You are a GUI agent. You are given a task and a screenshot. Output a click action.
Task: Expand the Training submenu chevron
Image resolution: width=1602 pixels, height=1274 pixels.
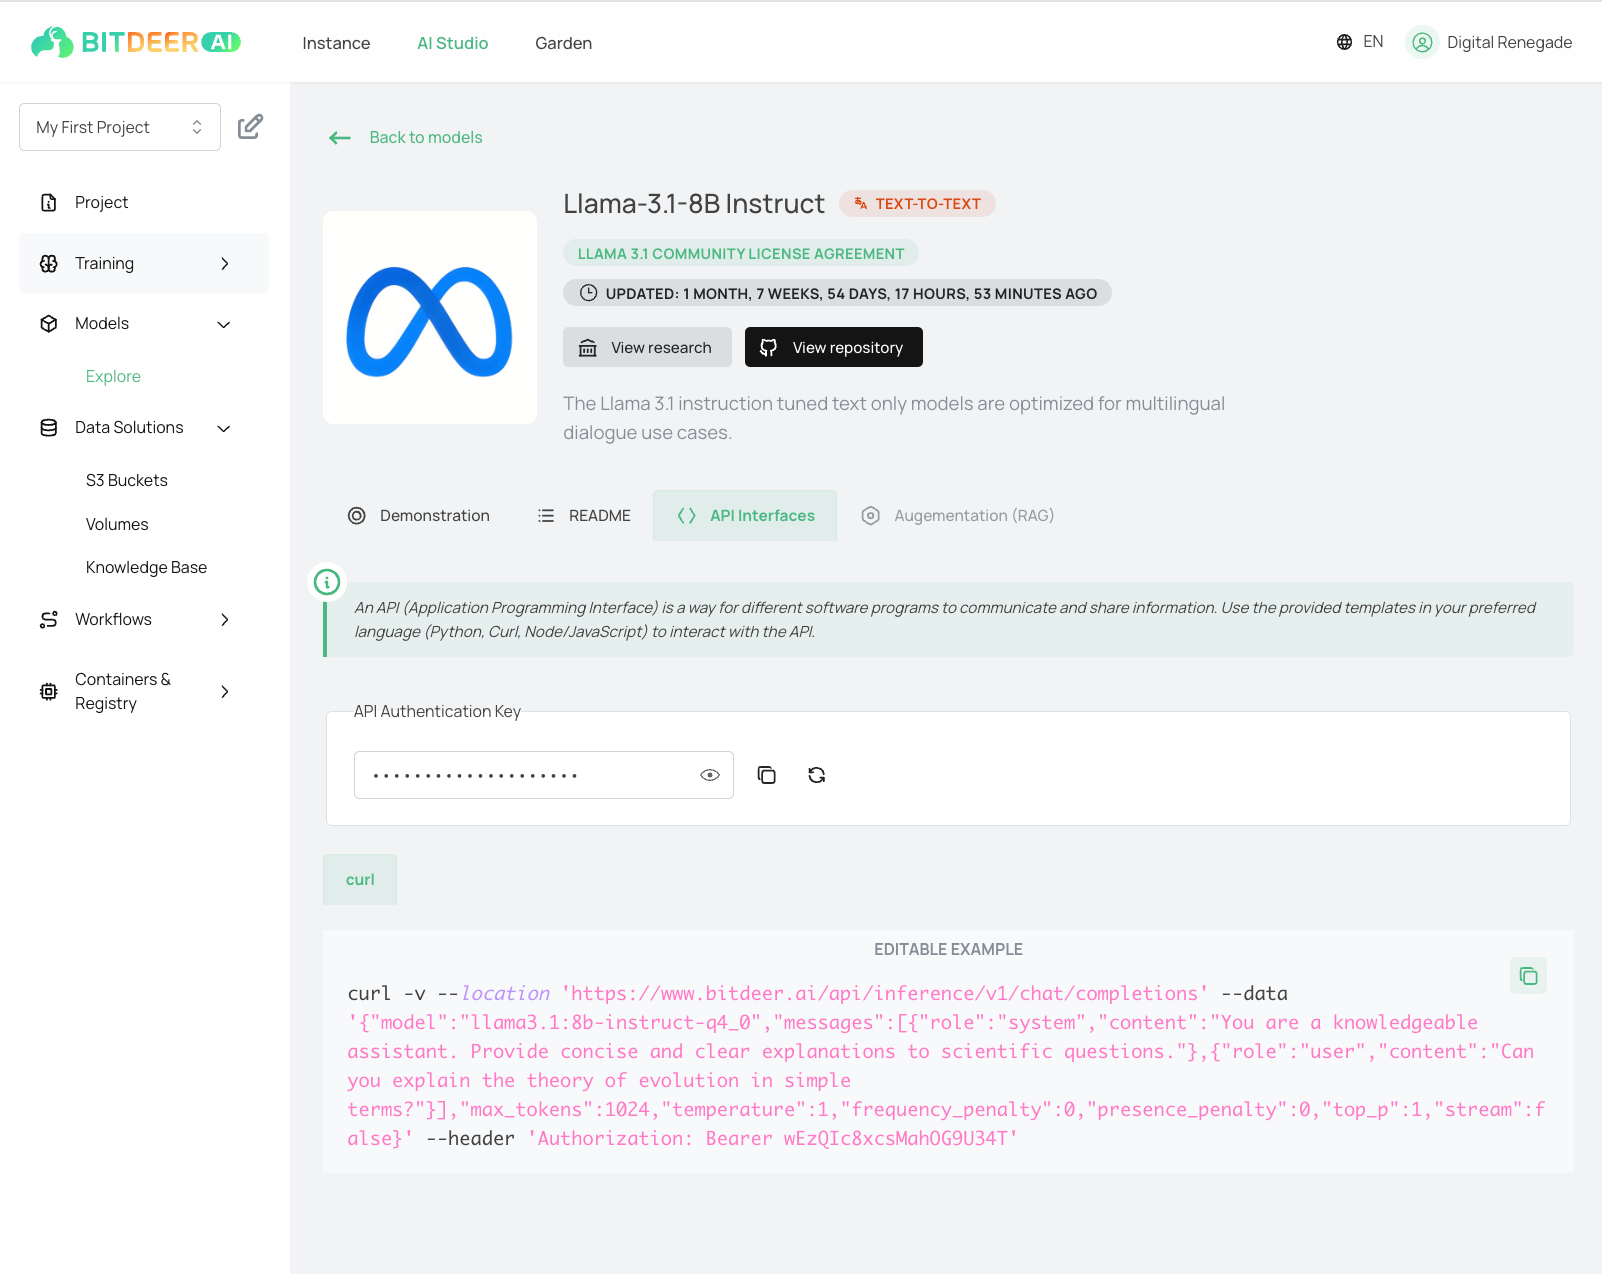pos(225,263)
